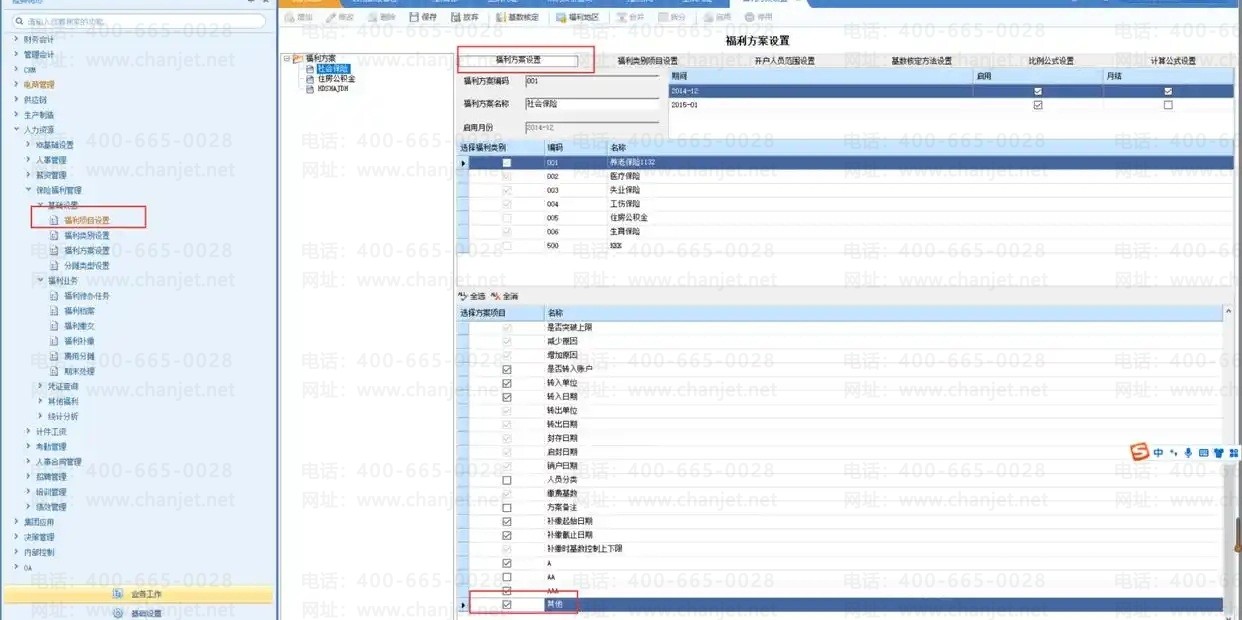The width and height of the screenshot is (1242, 620).
Task: Click the Sogou input method S icon
Action: click(1139, 453)
